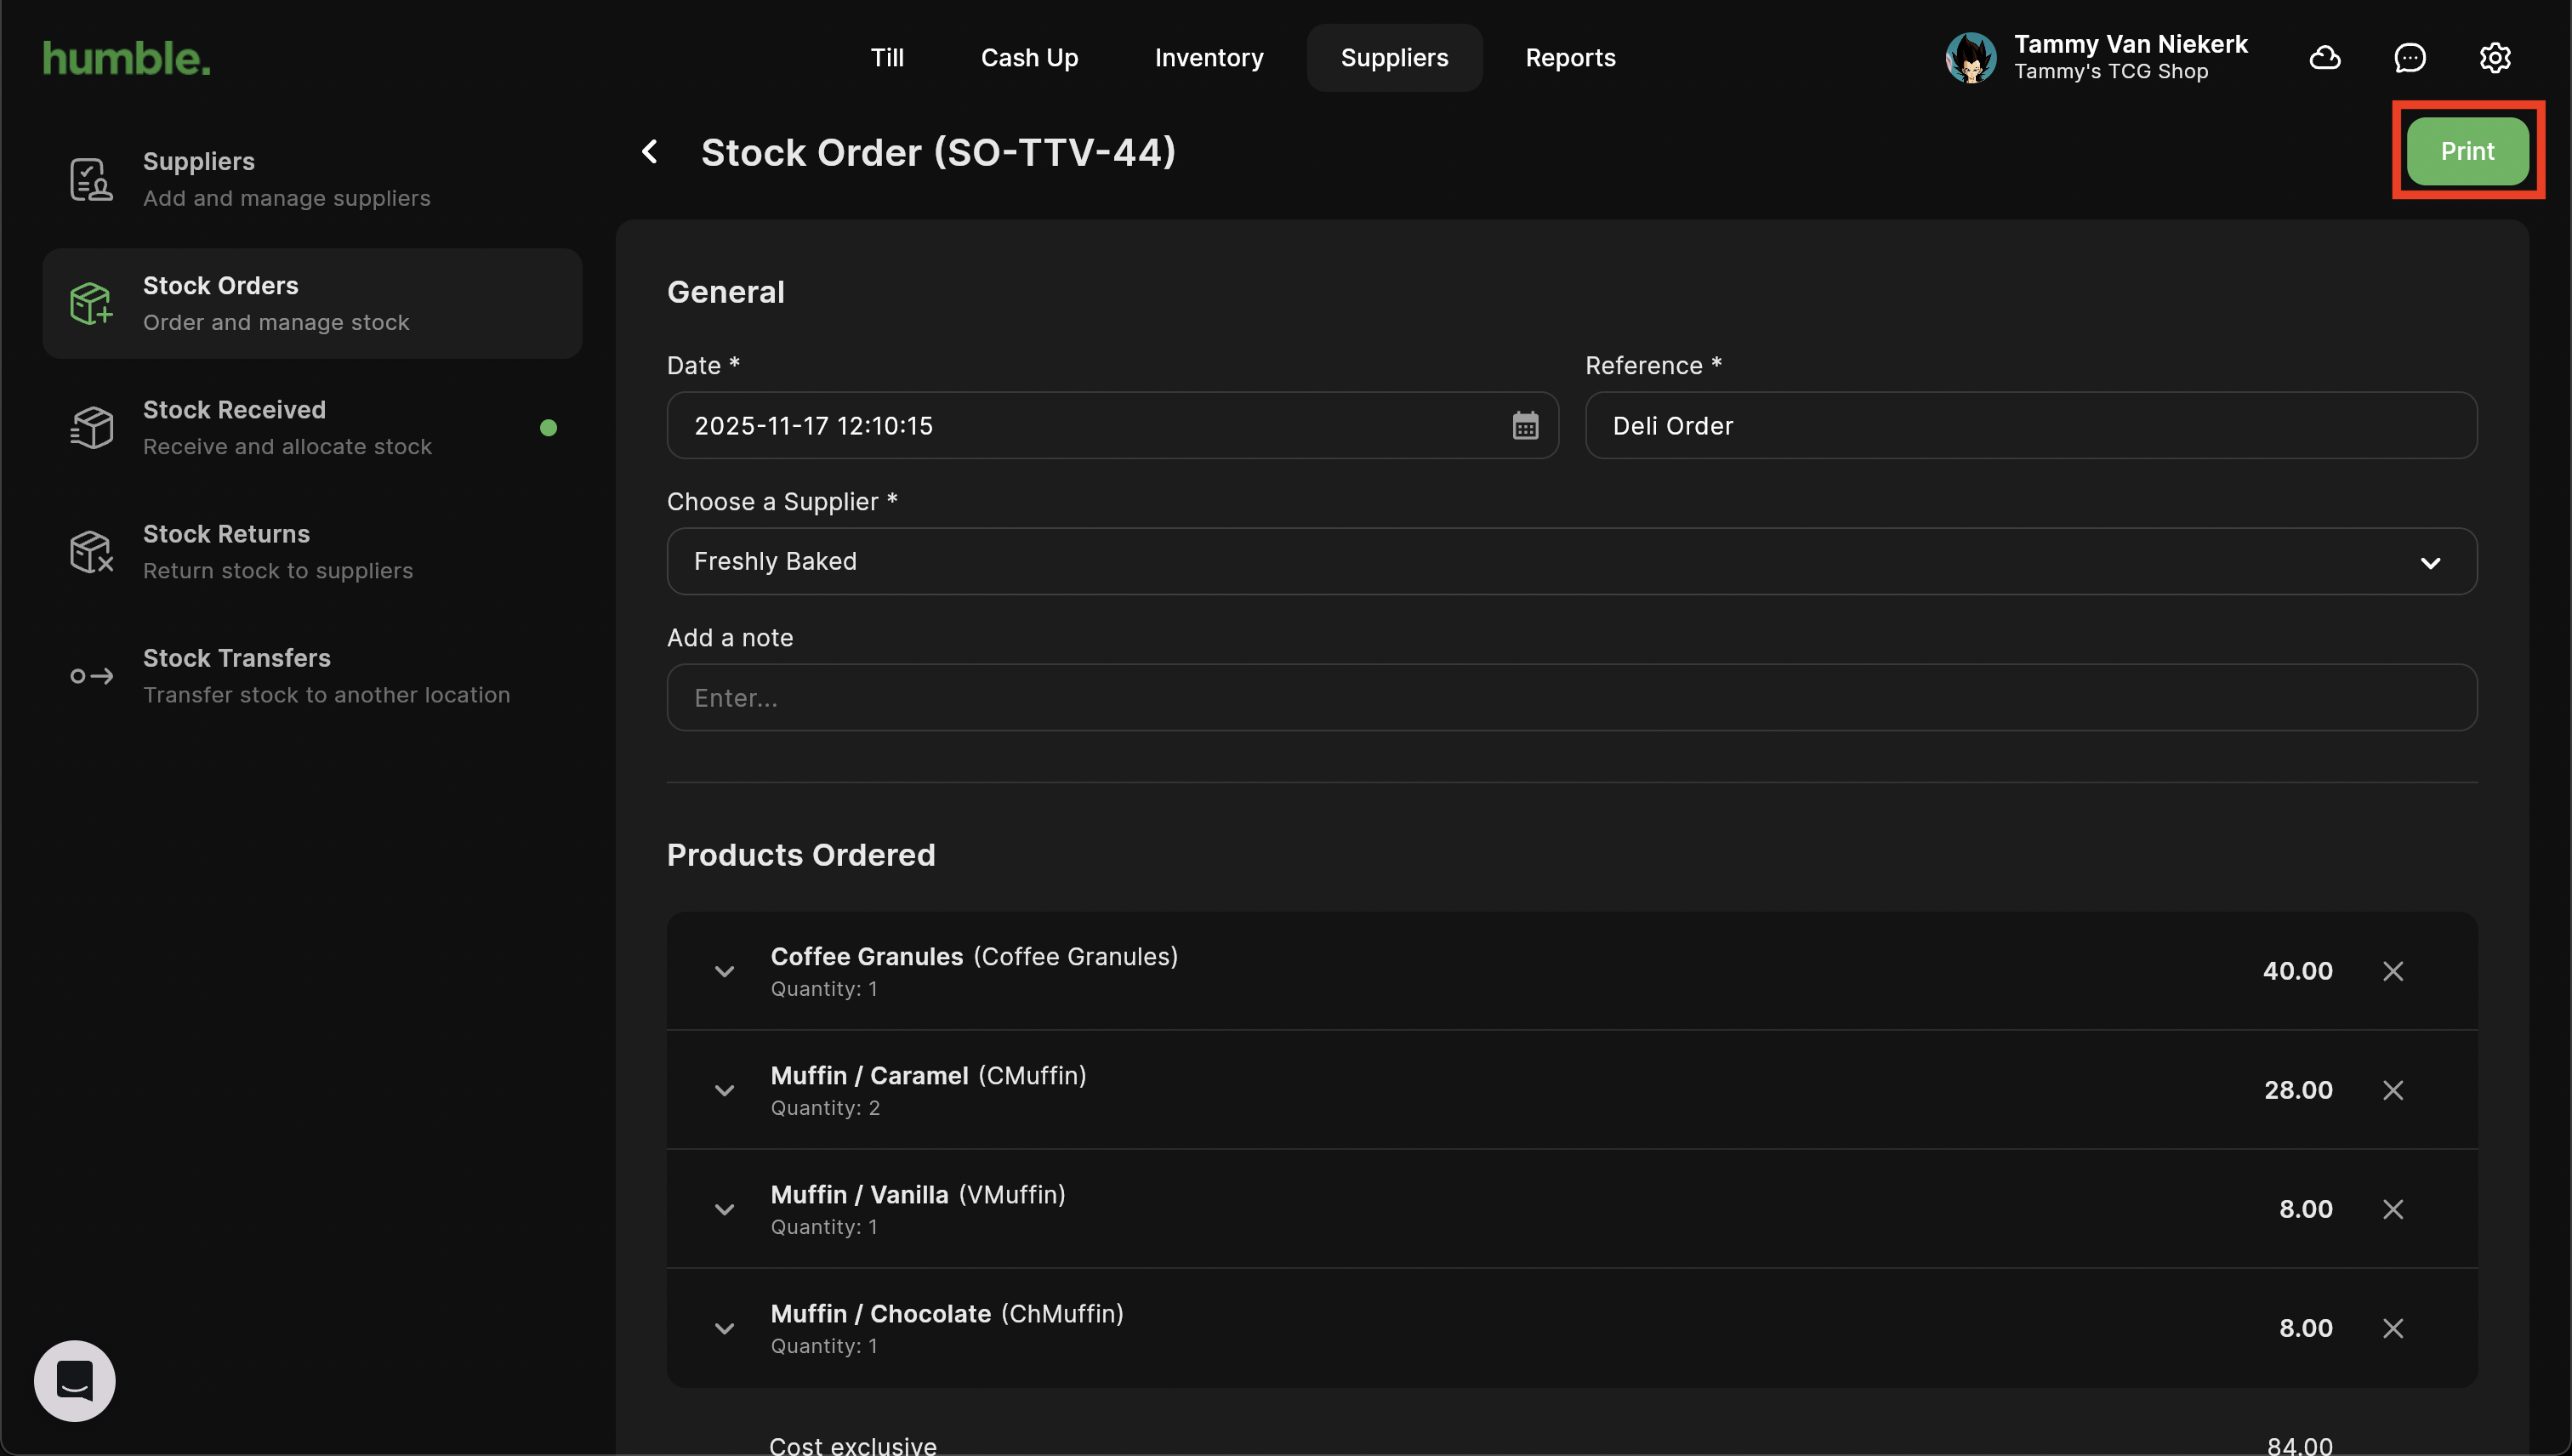Click the cloud sync icon

pyautogui.click(x=2325, y=58)
